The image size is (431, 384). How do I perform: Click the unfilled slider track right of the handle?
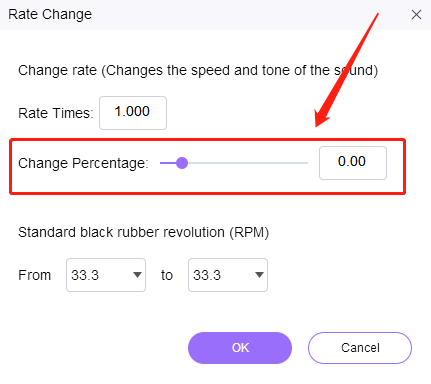[248, 163]
